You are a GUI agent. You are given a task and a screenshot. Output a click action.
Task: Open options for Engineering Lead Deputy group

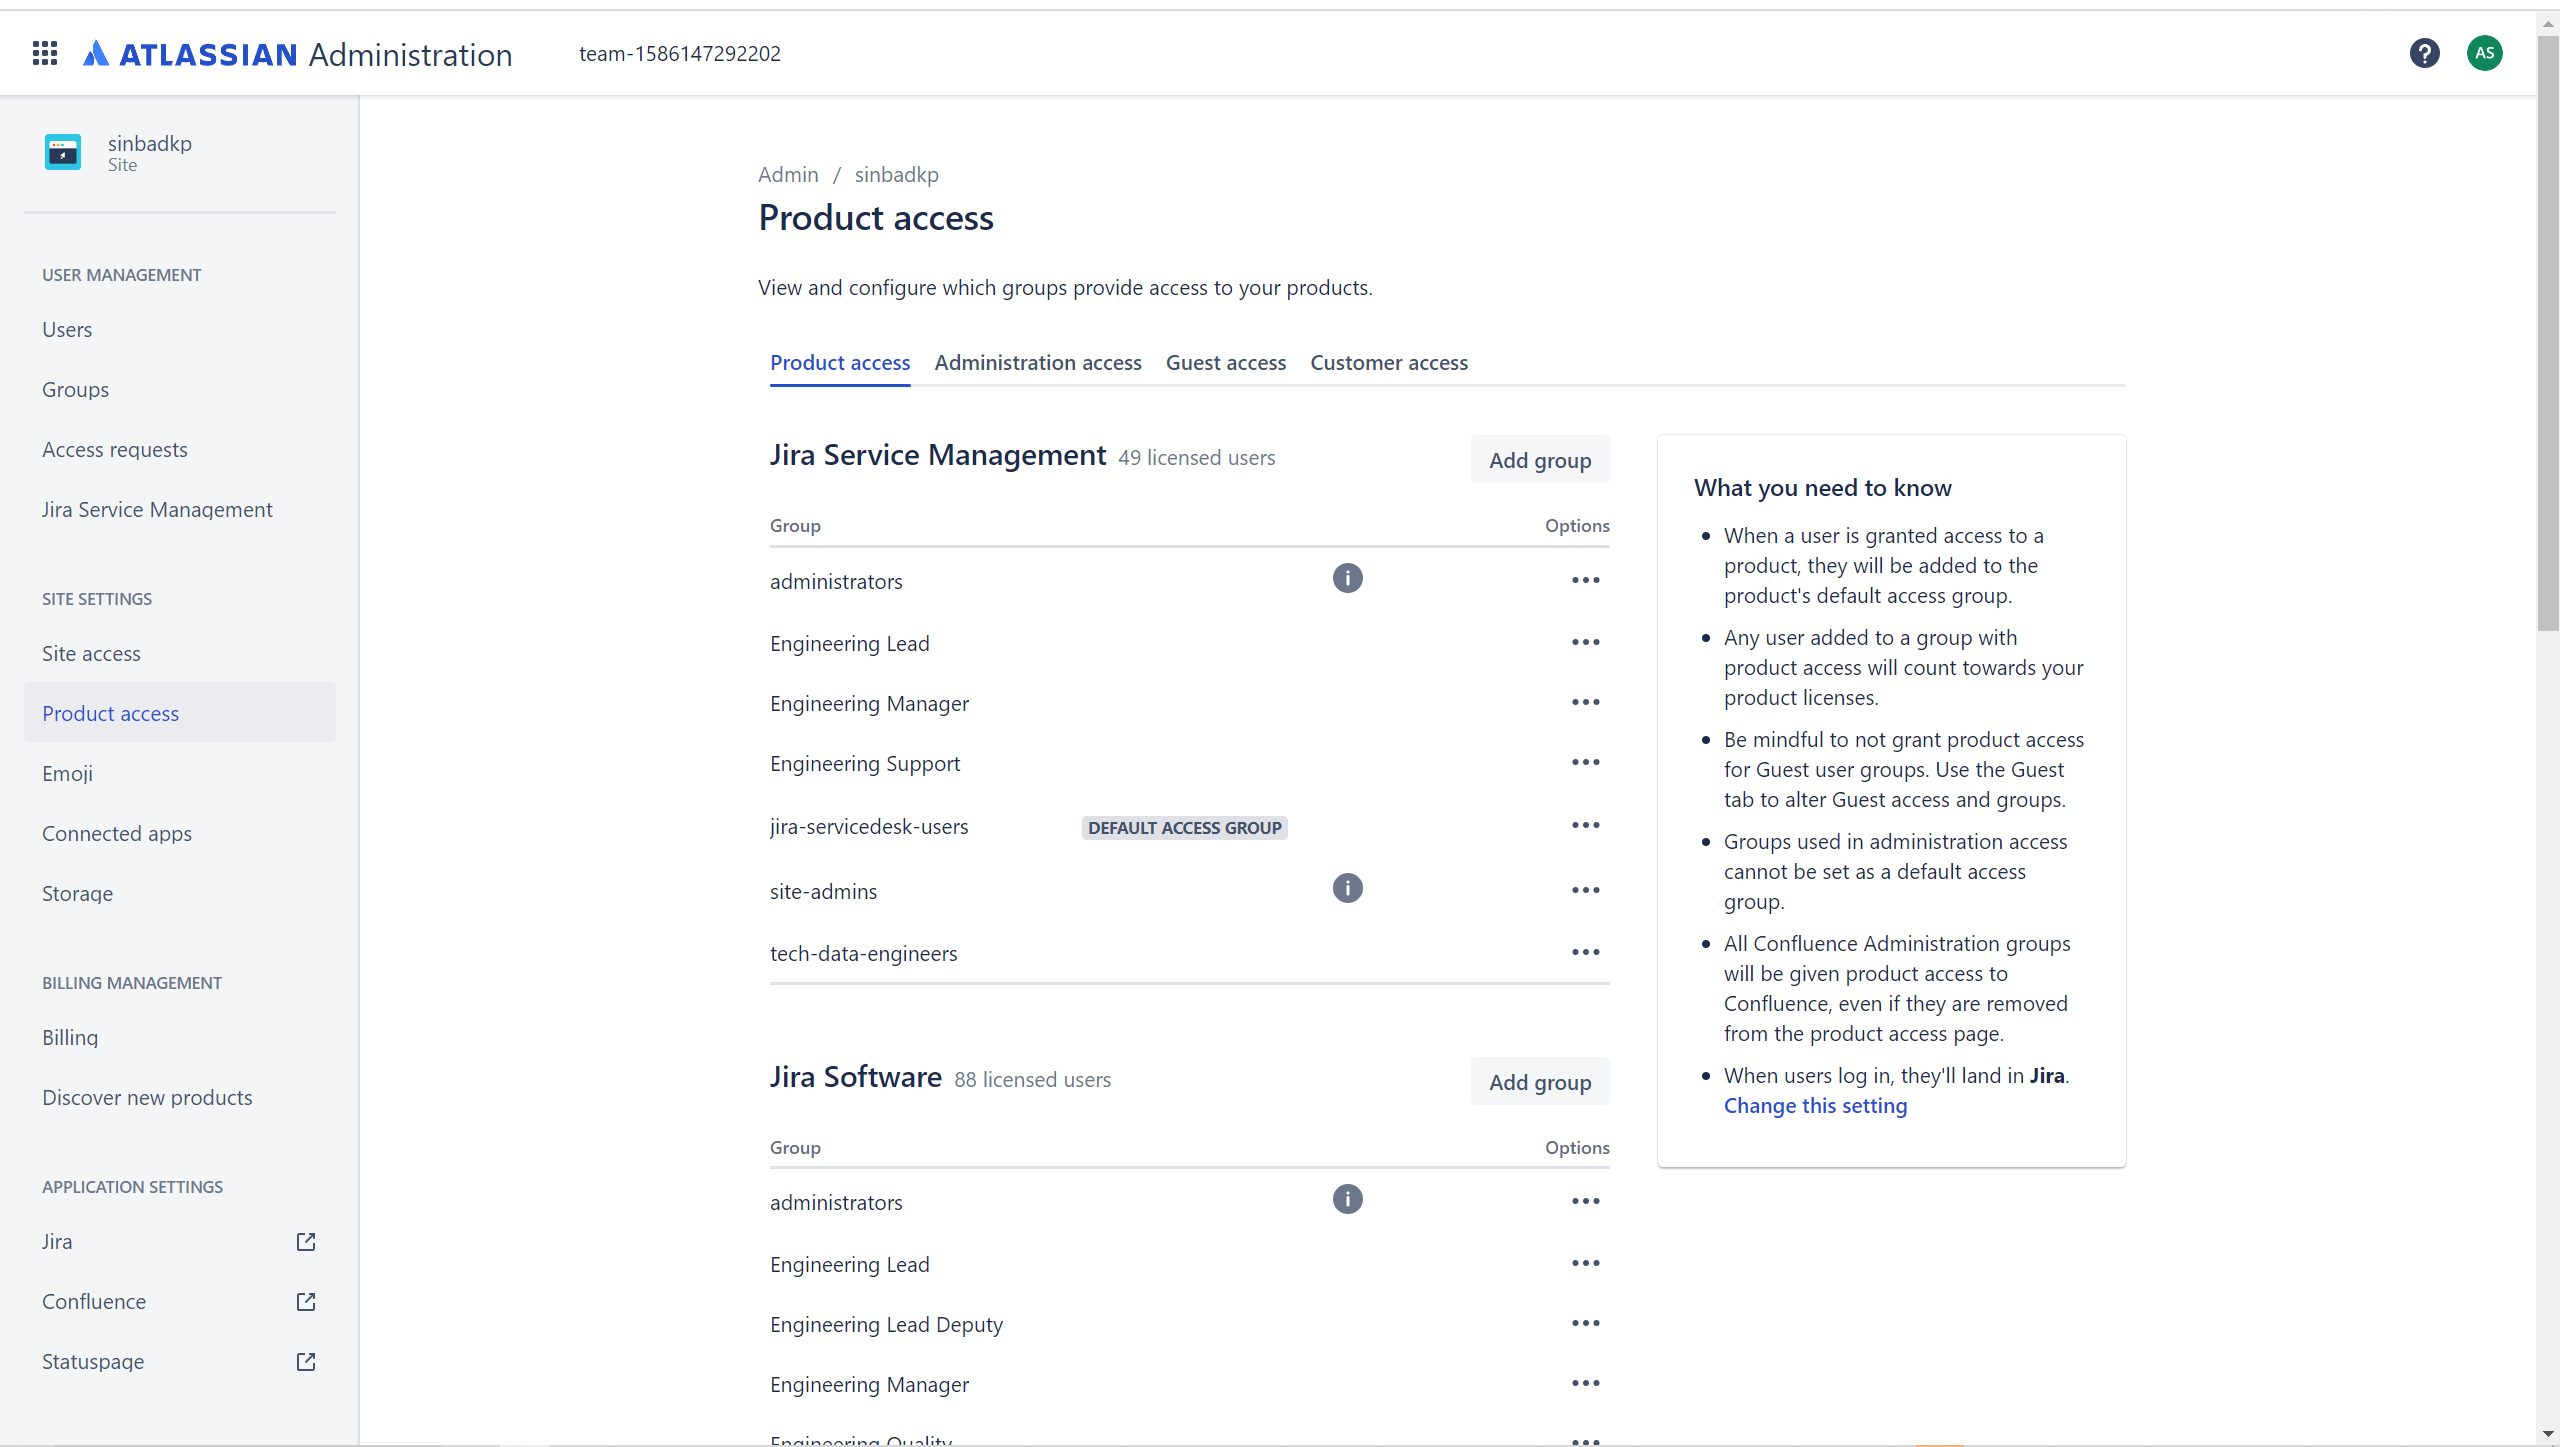1585,1323
